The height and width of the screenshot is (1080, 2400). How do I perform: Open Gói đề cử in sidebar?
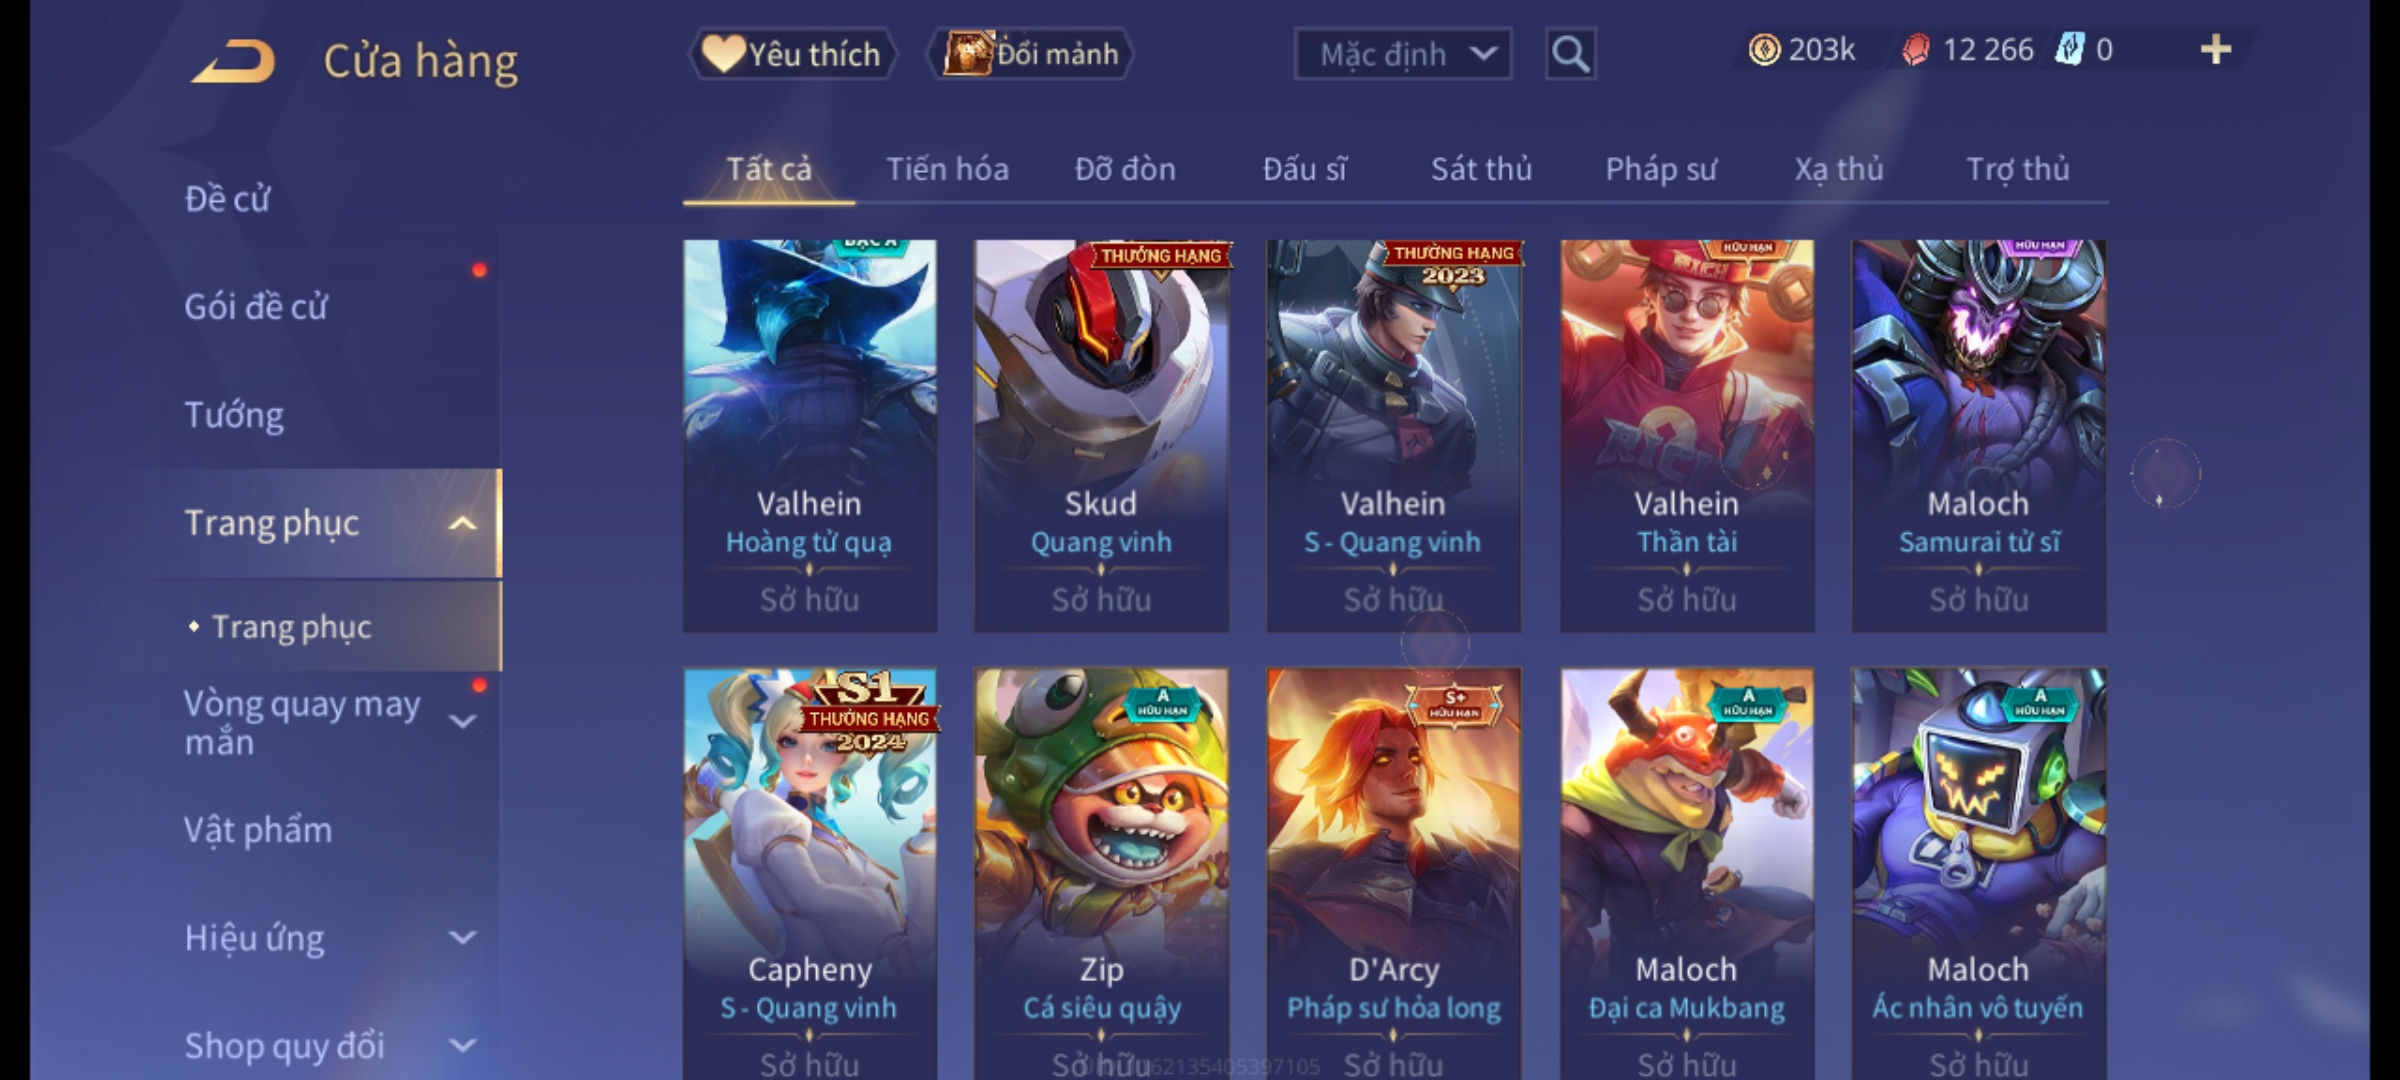[256, 306]
